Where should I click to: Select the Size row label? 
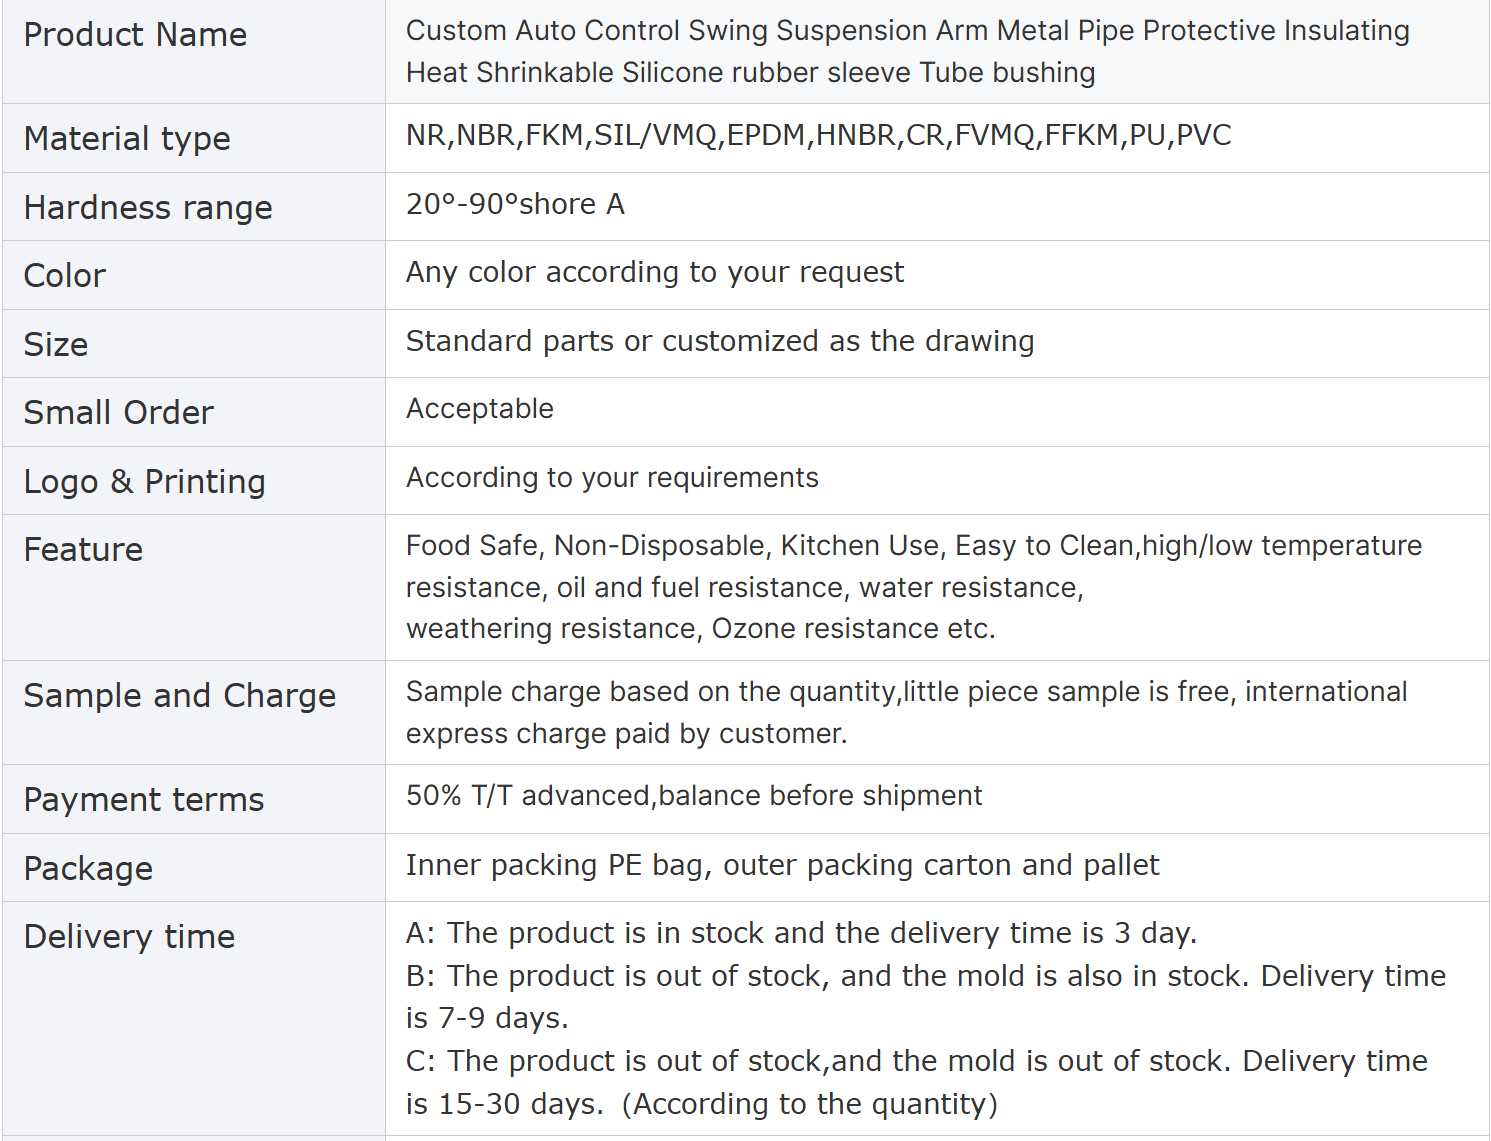[56, 344]
